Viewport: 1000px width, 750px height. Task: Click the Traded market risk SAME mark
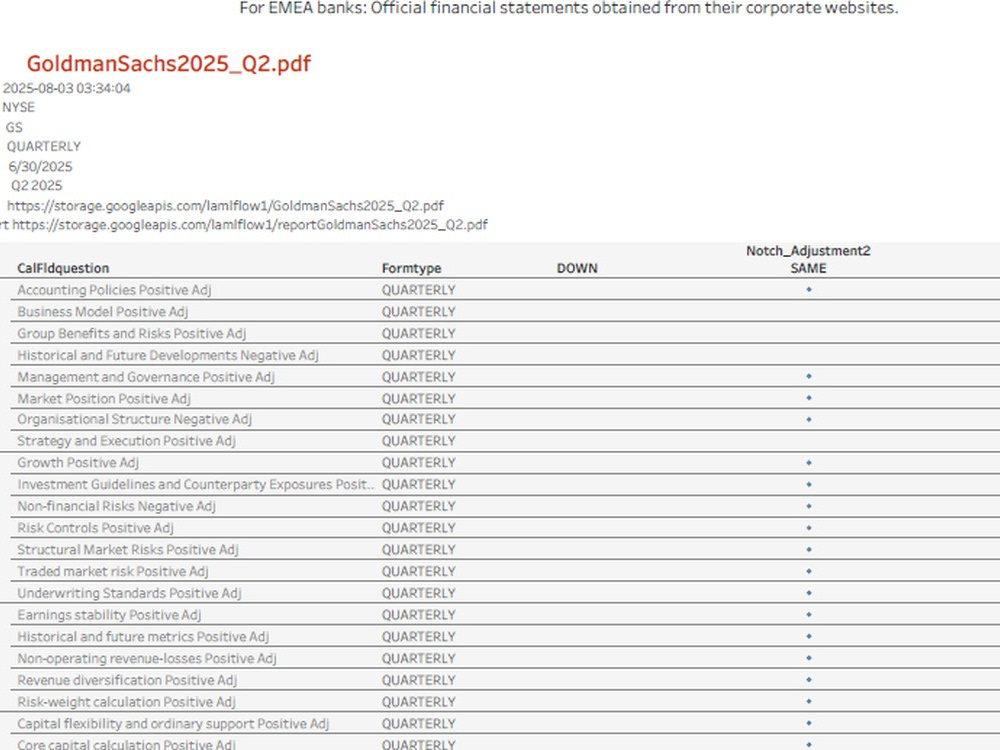809,571
